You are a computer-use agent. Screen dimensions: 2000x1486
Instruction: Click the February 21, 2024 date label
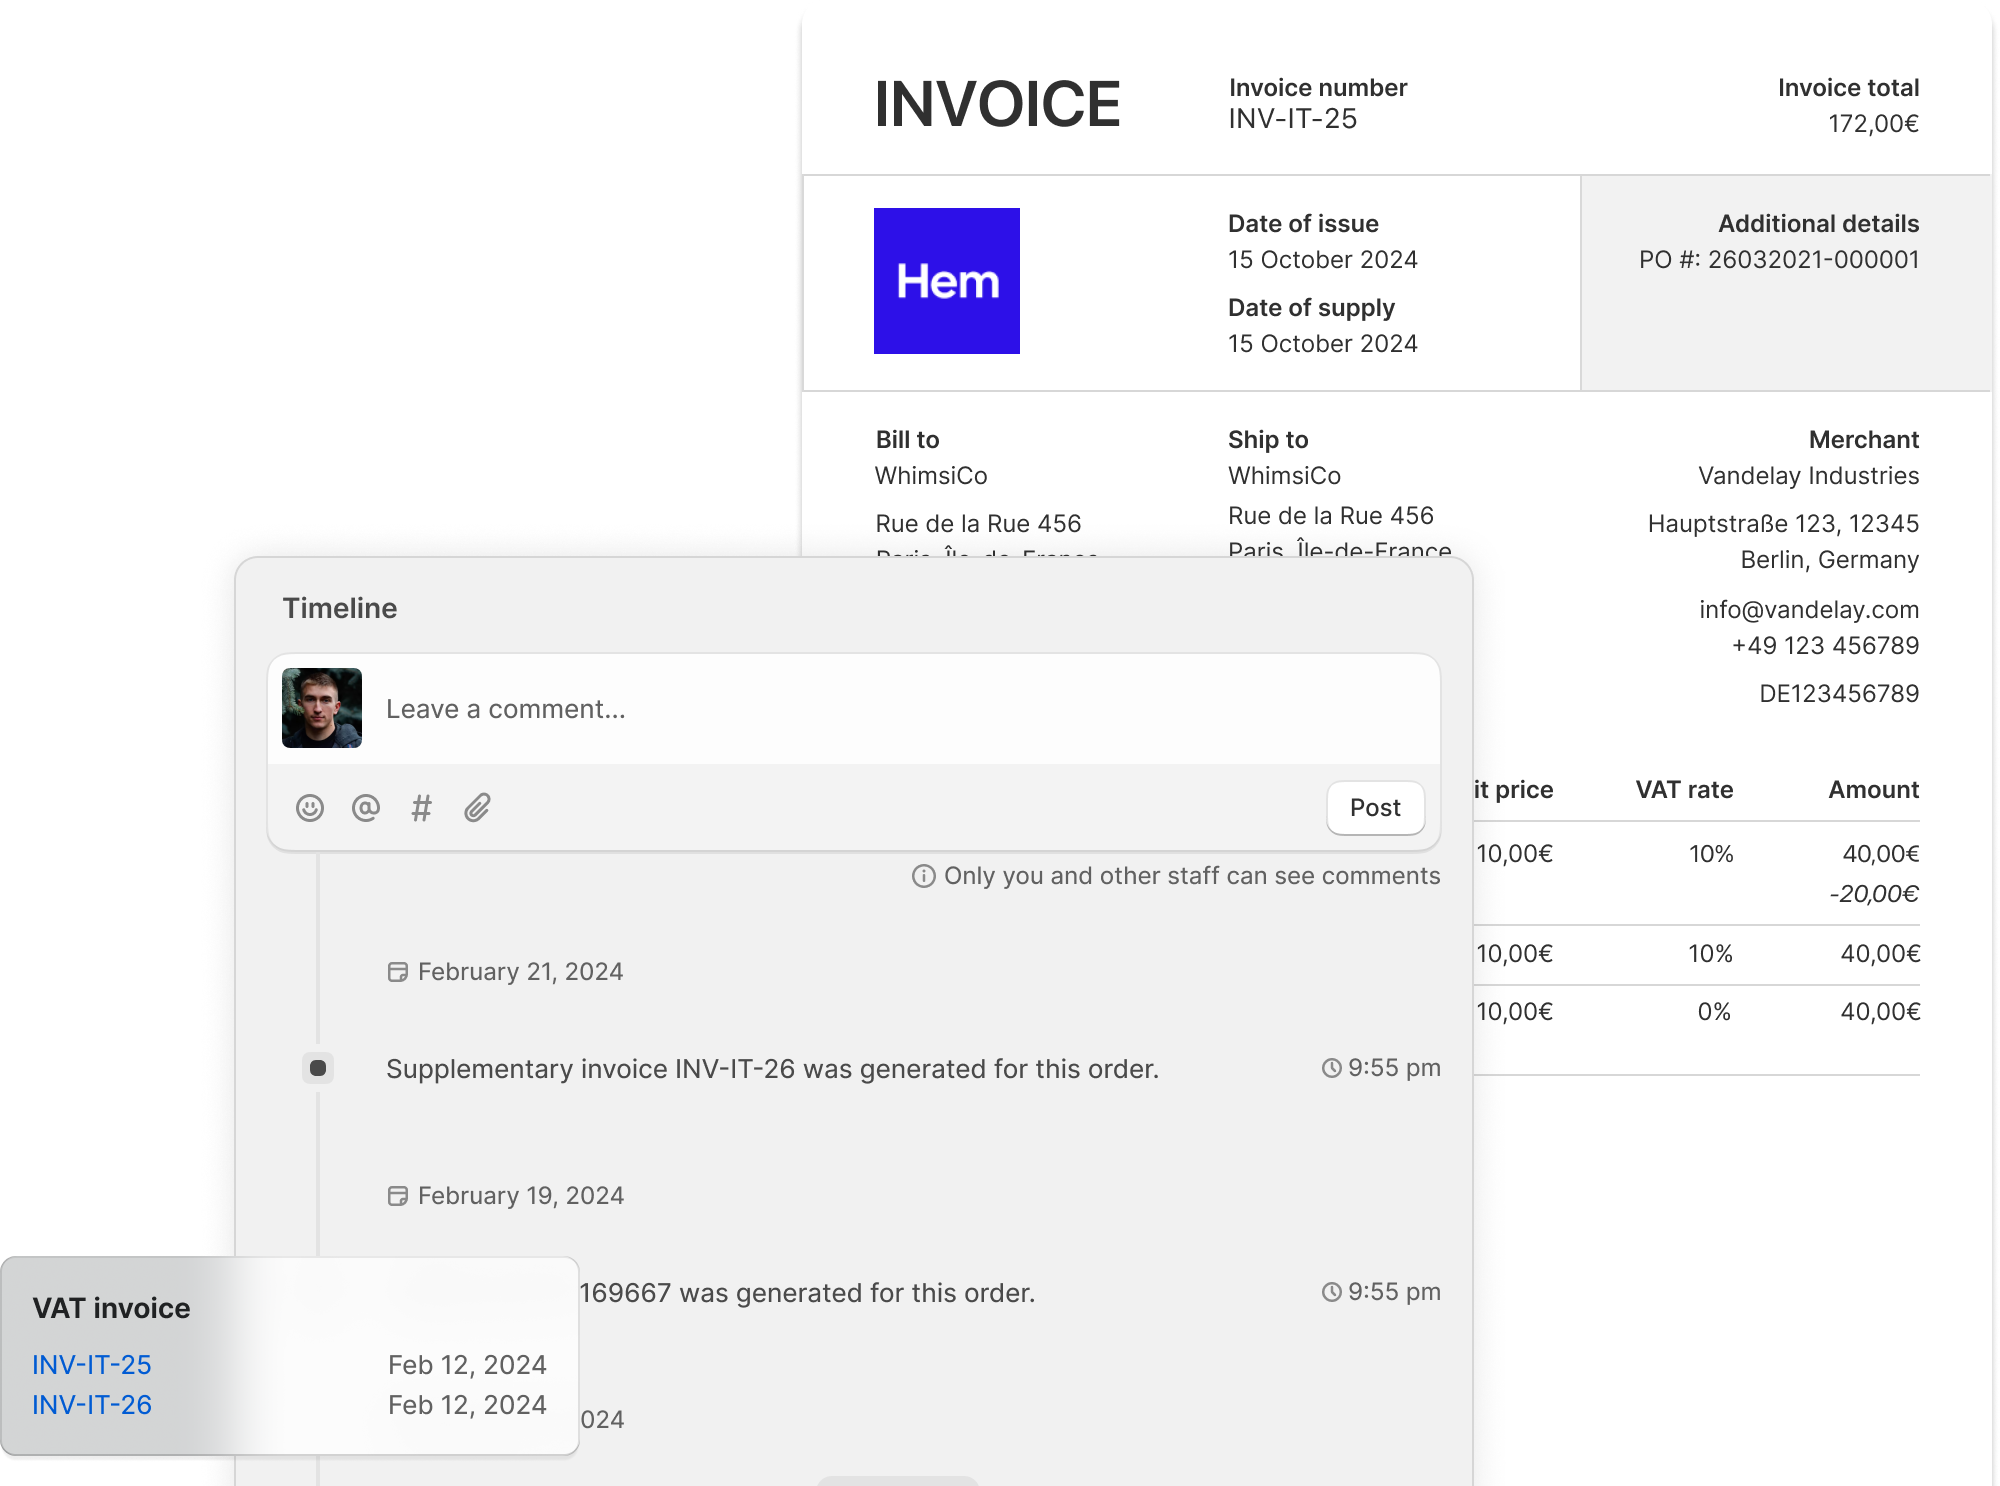(520, 972)
